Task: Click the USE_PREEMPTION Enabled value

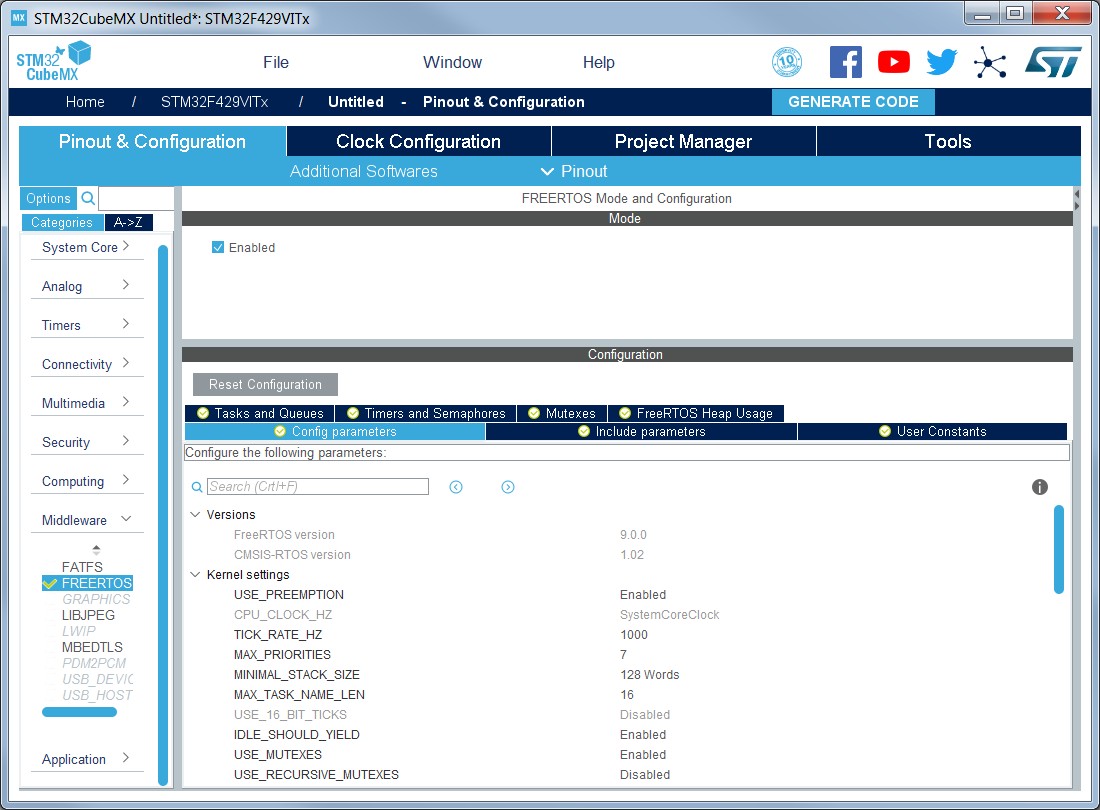Action: [x=643, y=595]
